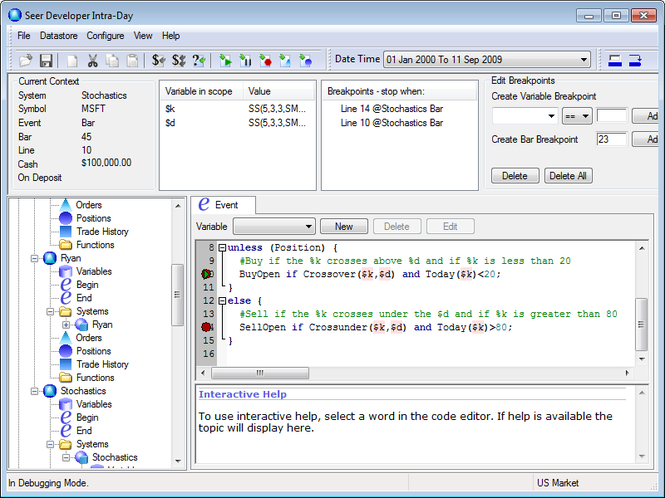Toggle breakpoint marker on line 10
Screen dimensions: 665x498
point(207,274)
